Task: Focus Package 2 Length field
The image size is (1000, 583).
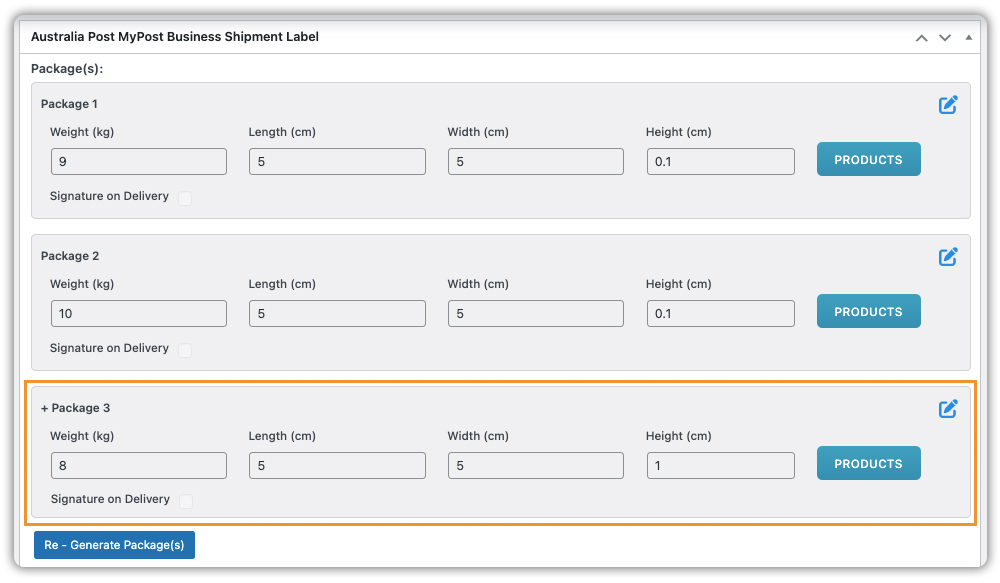Action: click(337, 313)
